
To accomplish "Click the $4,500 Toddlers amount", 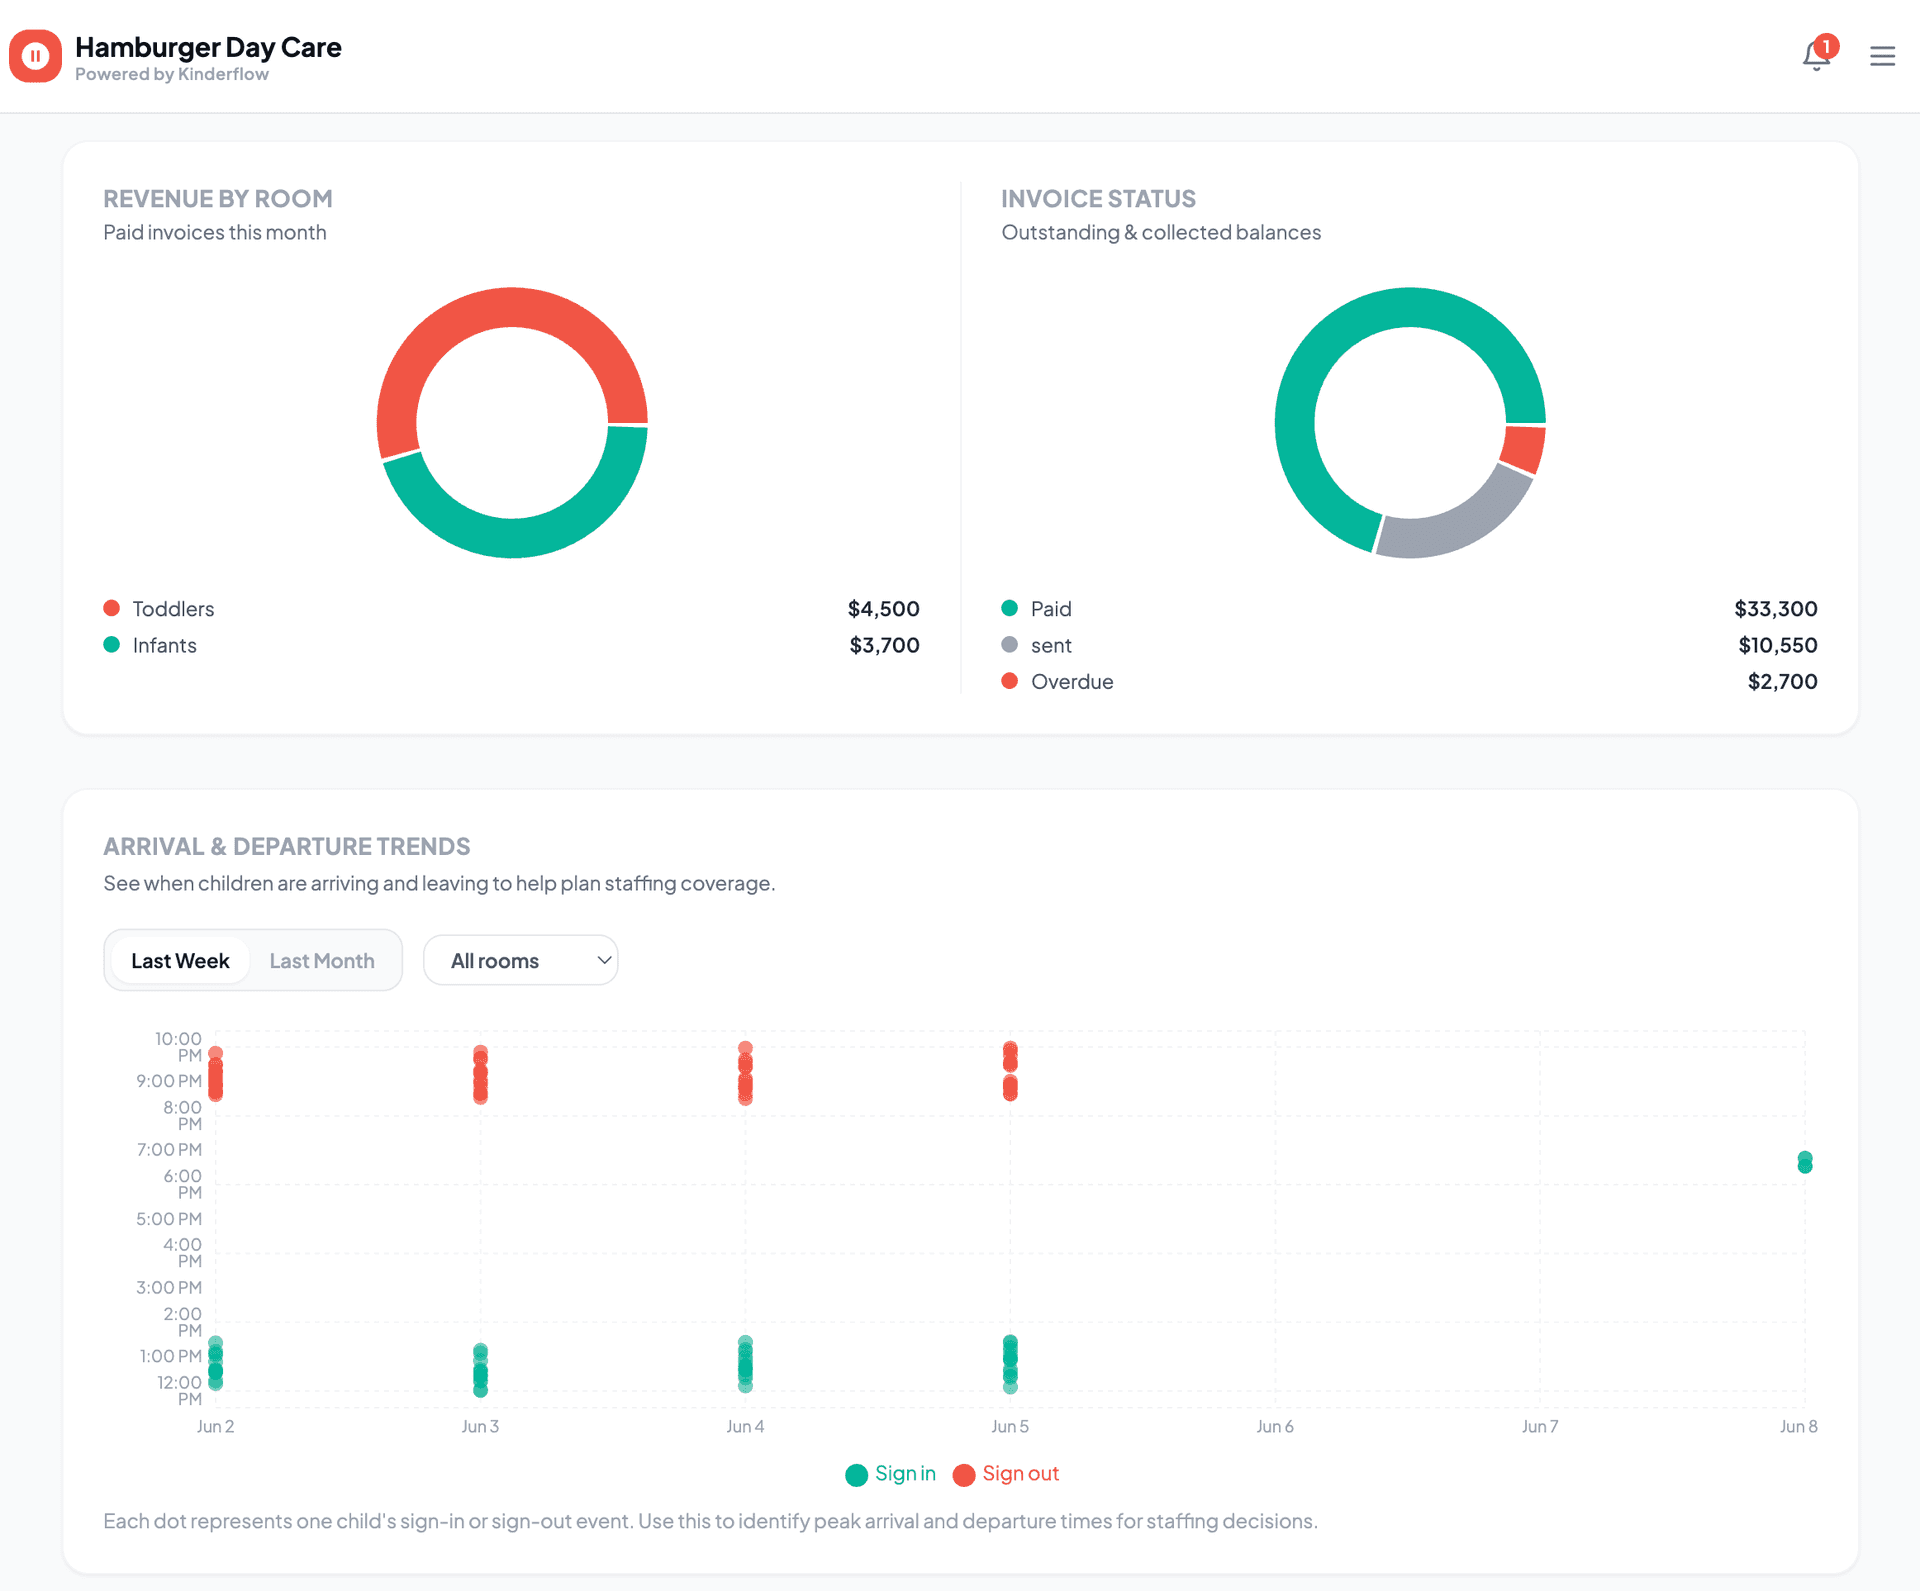I will pyautogui.click(x=884, y=608).
